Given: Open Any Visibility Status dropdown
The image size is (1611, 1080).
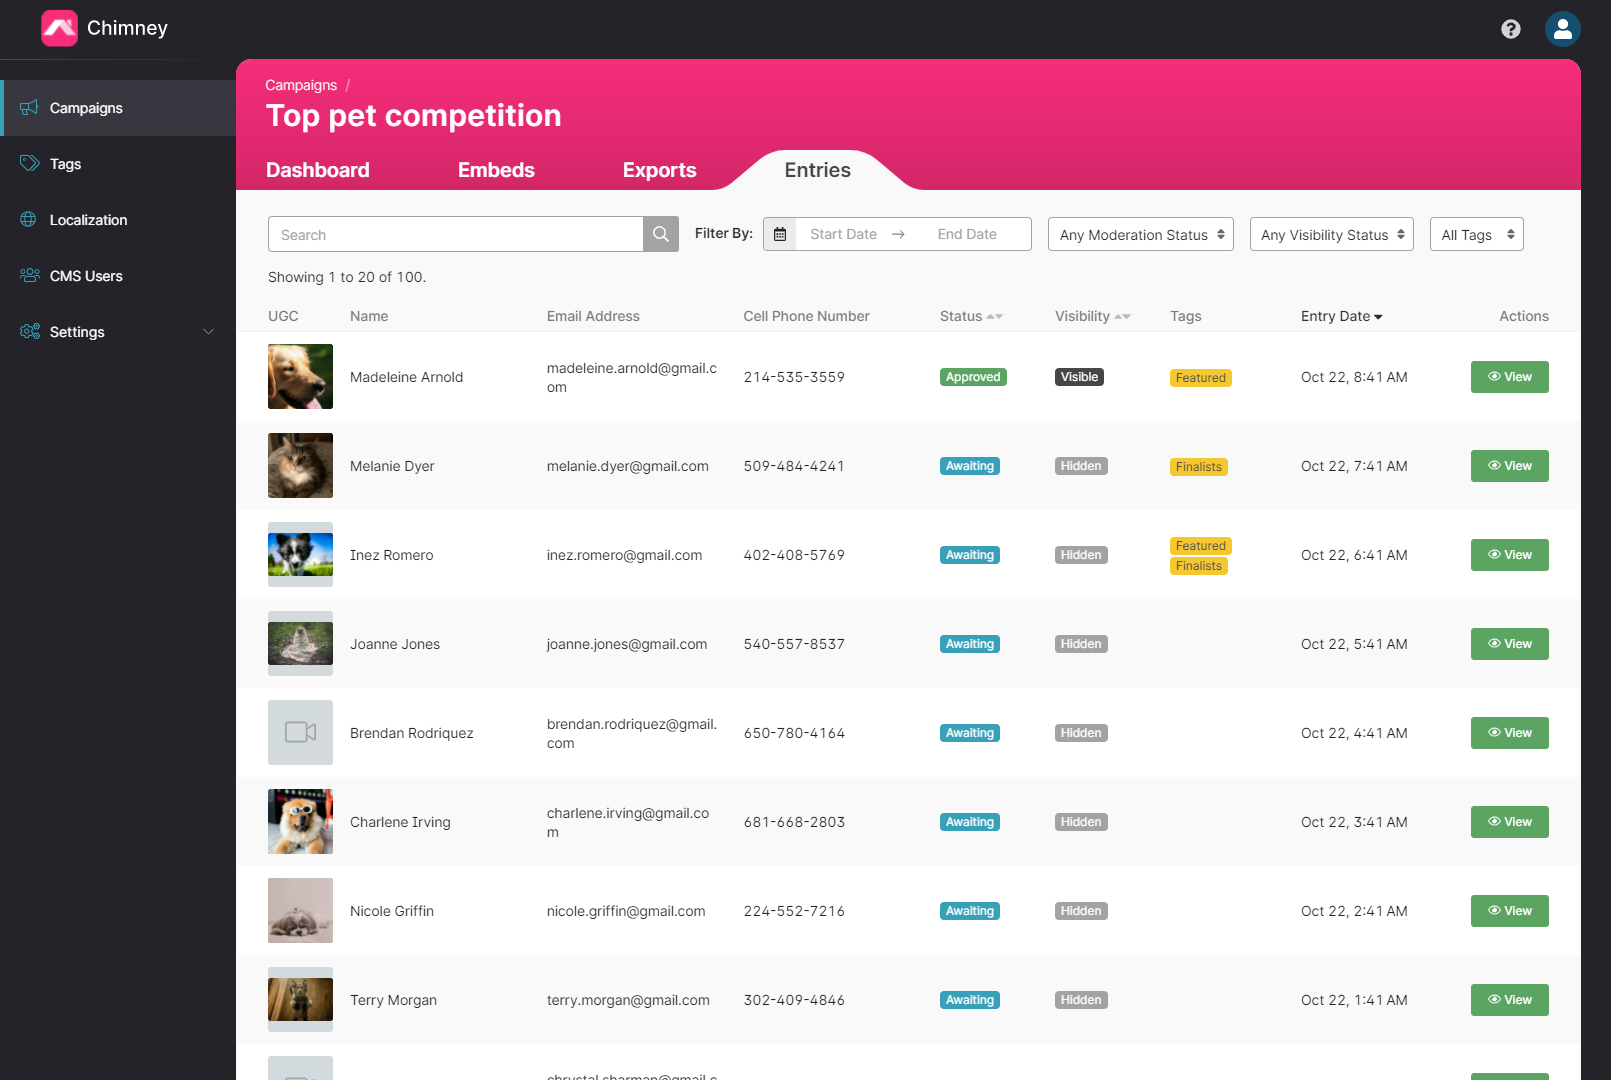Looking at the screenshot, I should coord(1331,234).
